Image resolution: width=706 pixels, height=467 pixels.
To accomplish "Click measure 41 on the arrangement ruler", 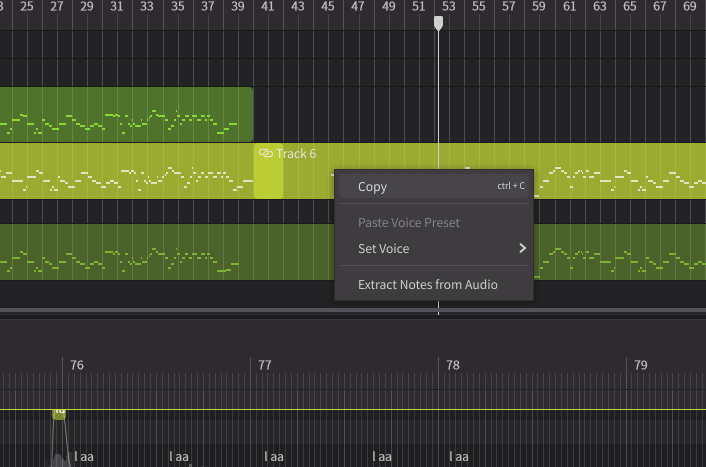I will point(267,6).
